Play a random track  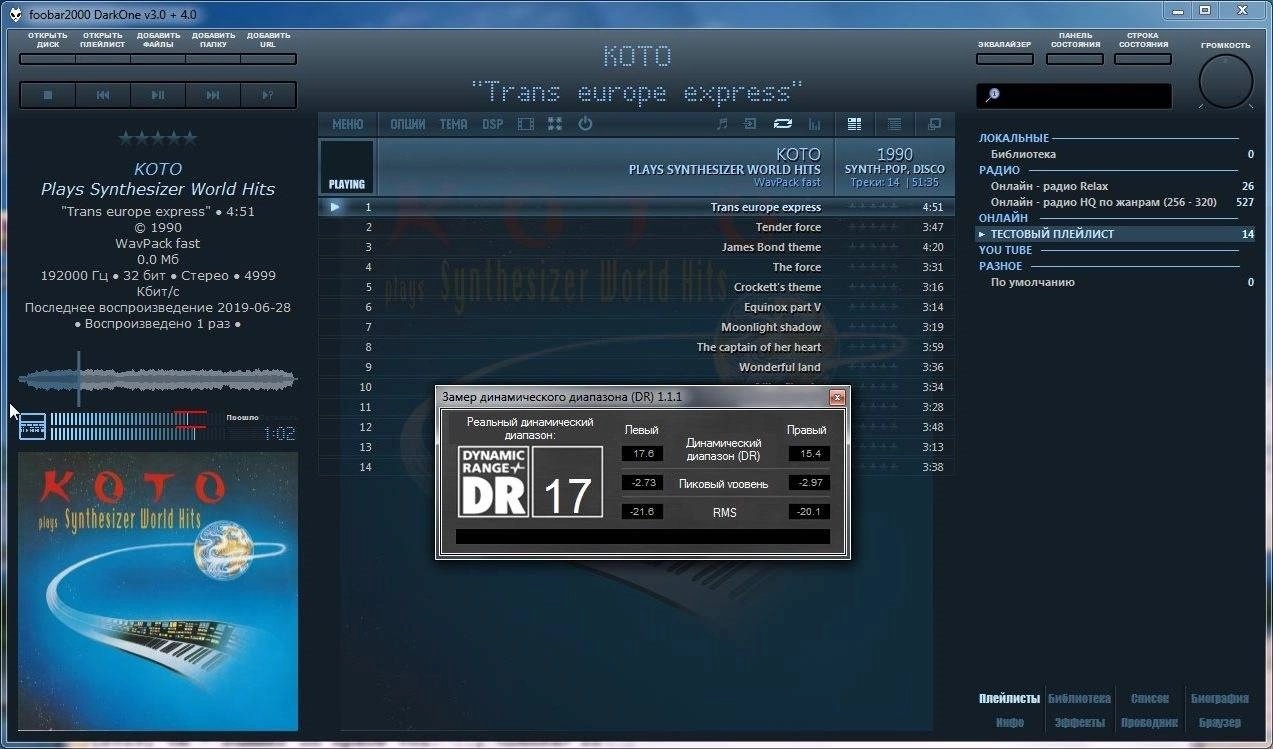coord(268,95)
